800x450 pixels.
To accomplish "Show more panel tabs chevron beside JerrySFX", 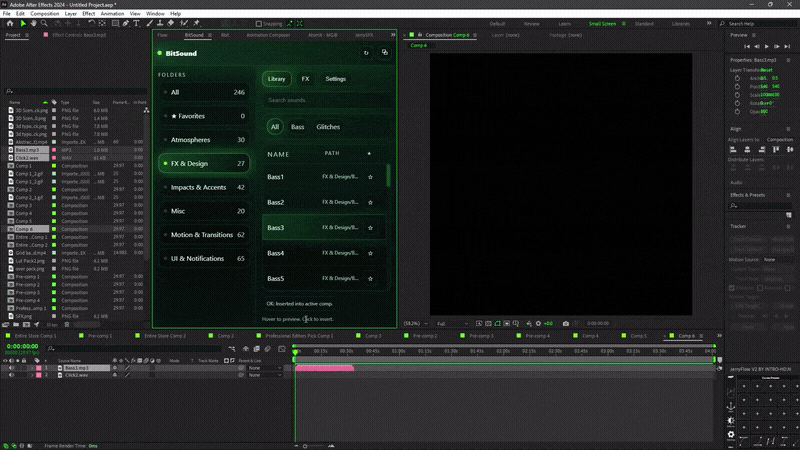I will tap(393, 35).
